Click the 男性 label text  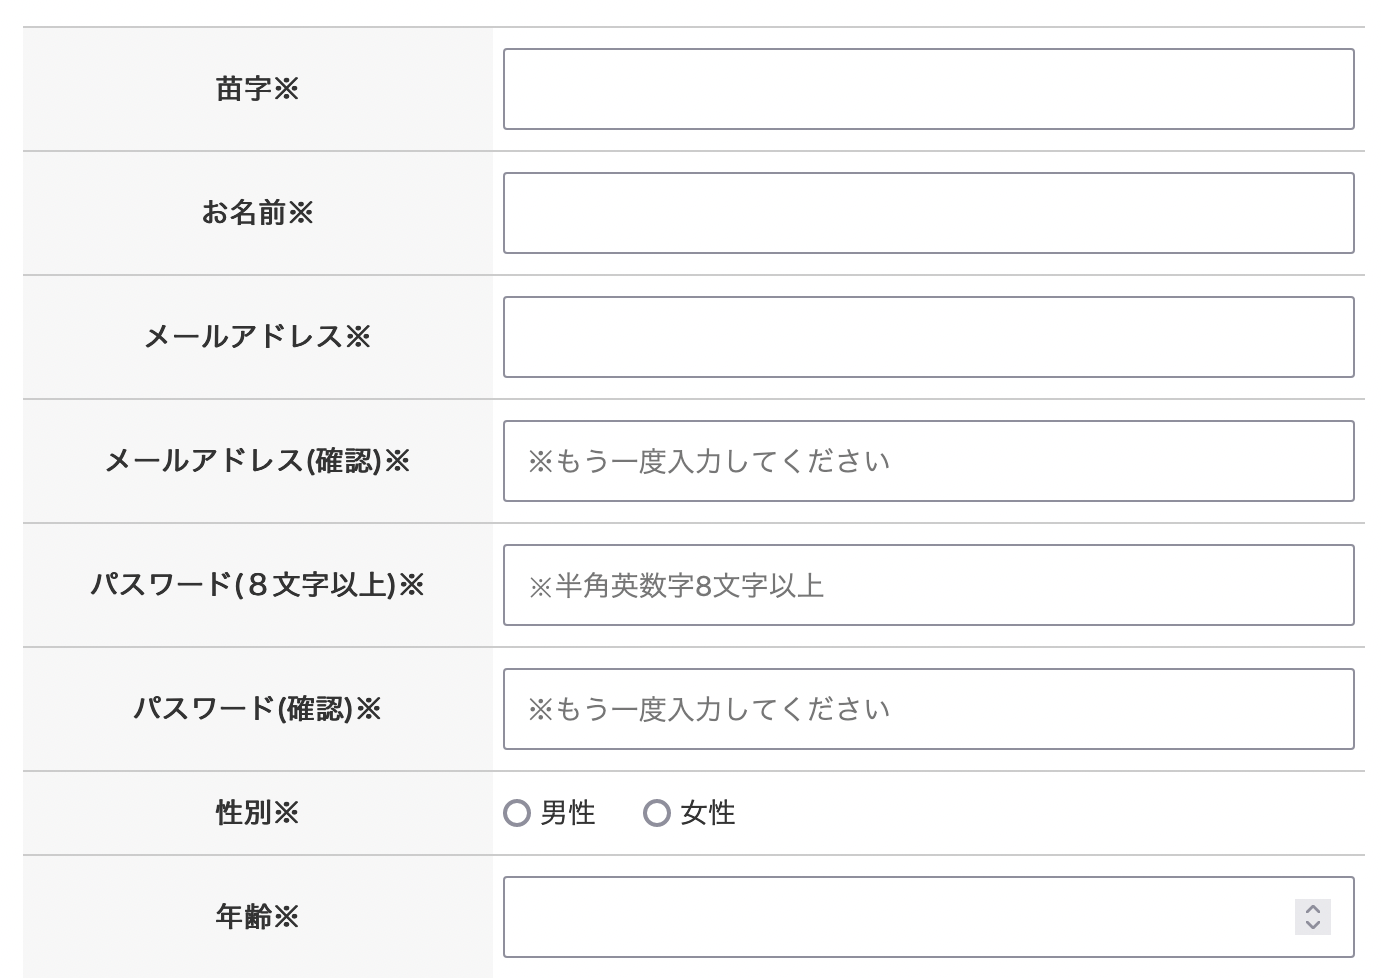point(568,813)
